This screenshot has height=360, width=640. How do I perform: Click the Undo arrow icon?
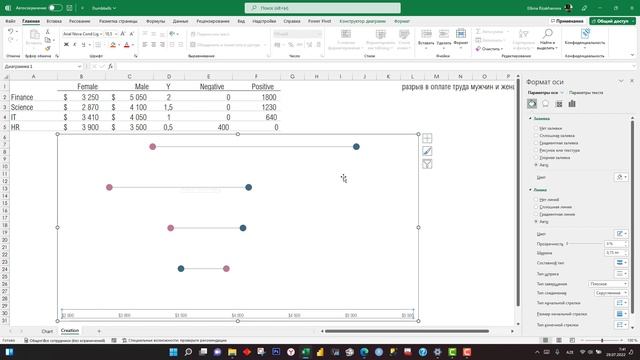coord(10,31)
